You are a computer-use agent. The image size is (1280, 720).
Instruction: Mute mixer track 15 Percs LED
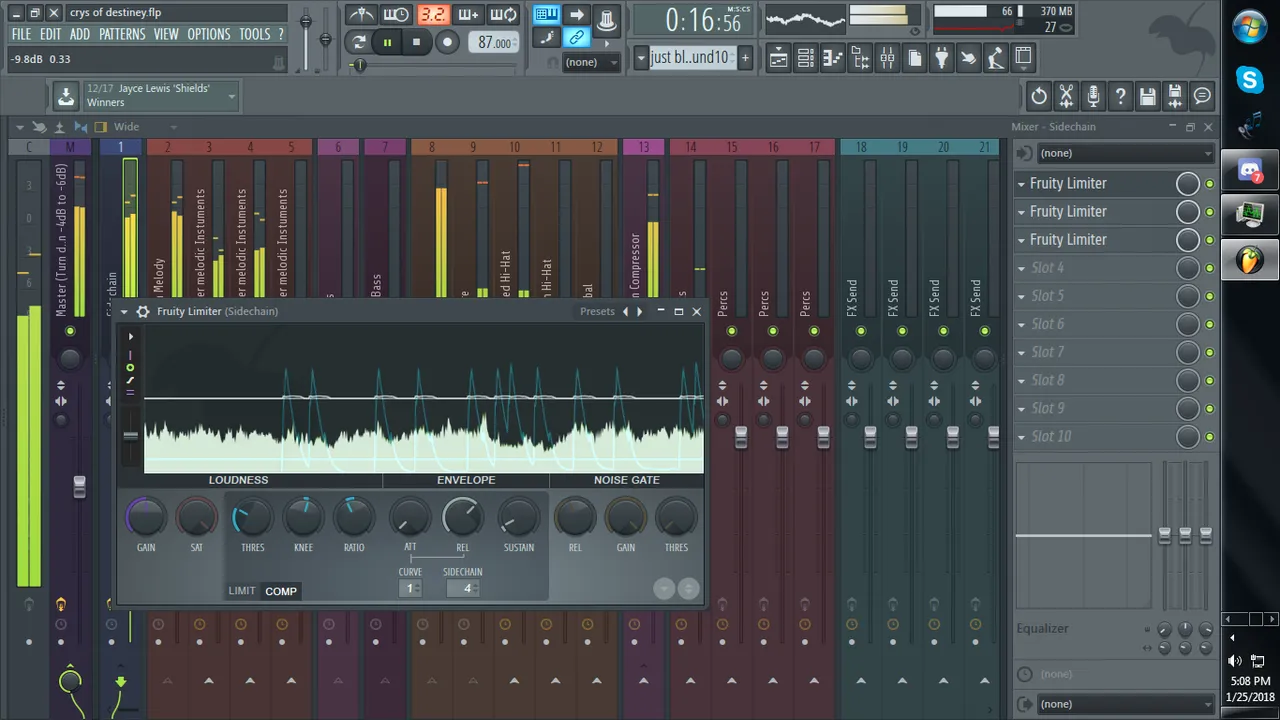point(732,331)
